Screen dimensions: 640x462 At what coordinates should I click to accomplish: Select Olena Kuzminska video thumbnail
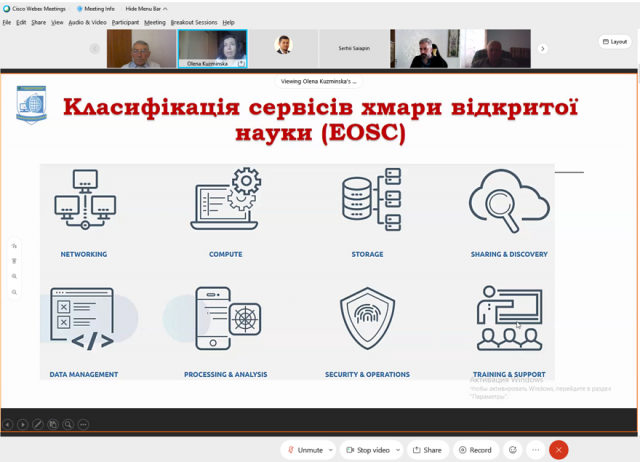click(212, 49)
